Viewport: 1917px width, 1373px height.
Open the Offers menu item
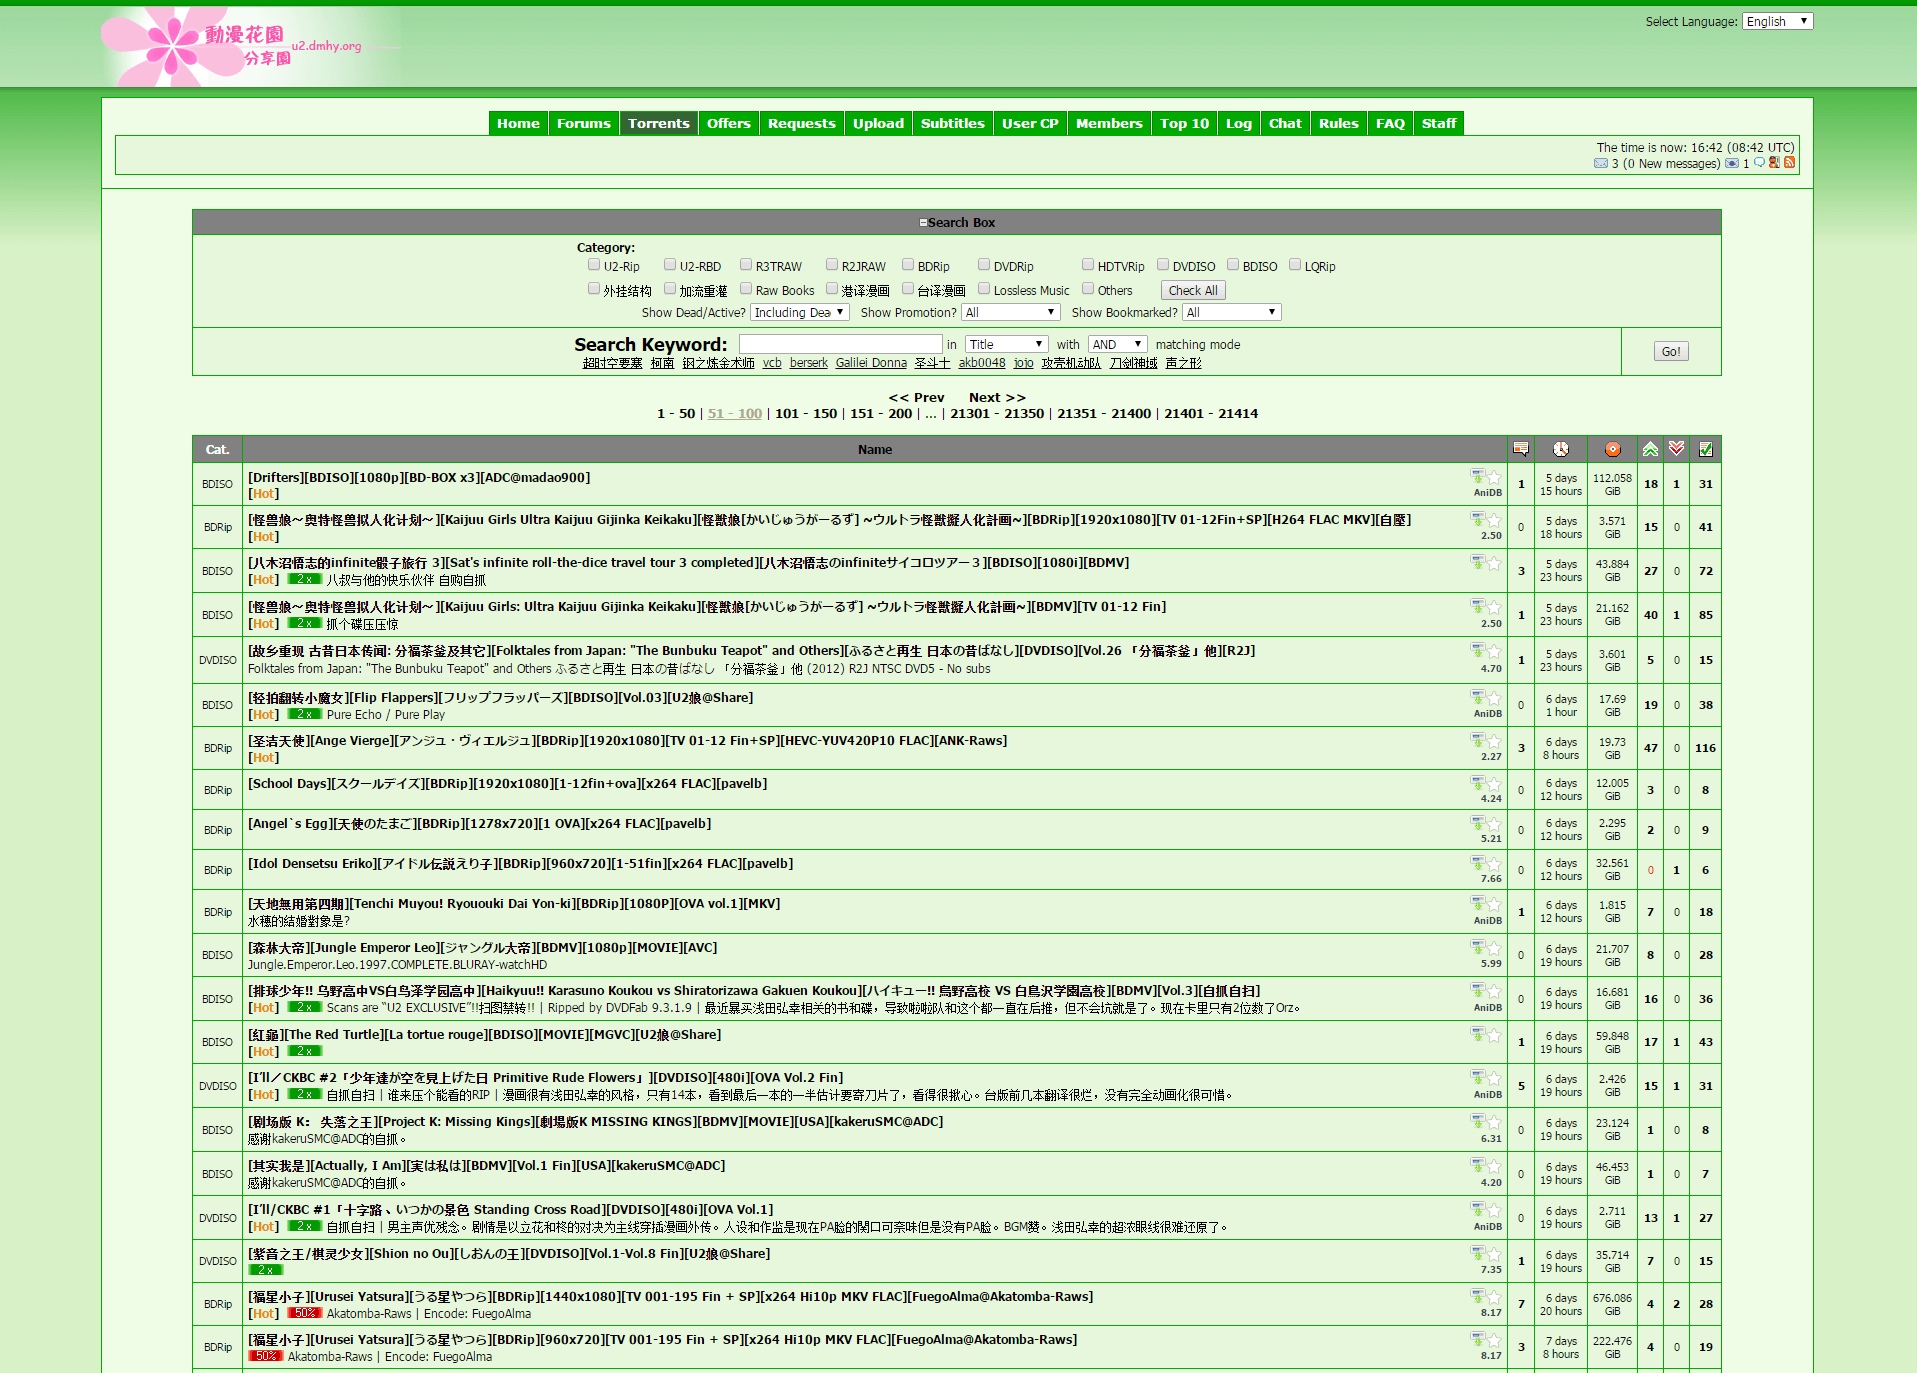729,123
